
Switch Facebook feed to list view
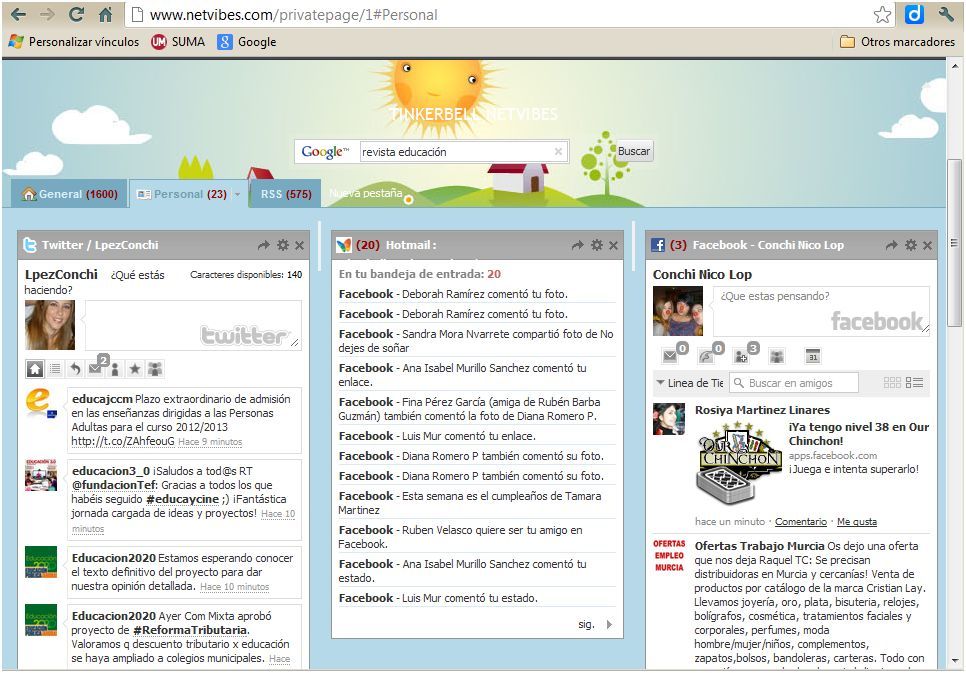point(914,383)
